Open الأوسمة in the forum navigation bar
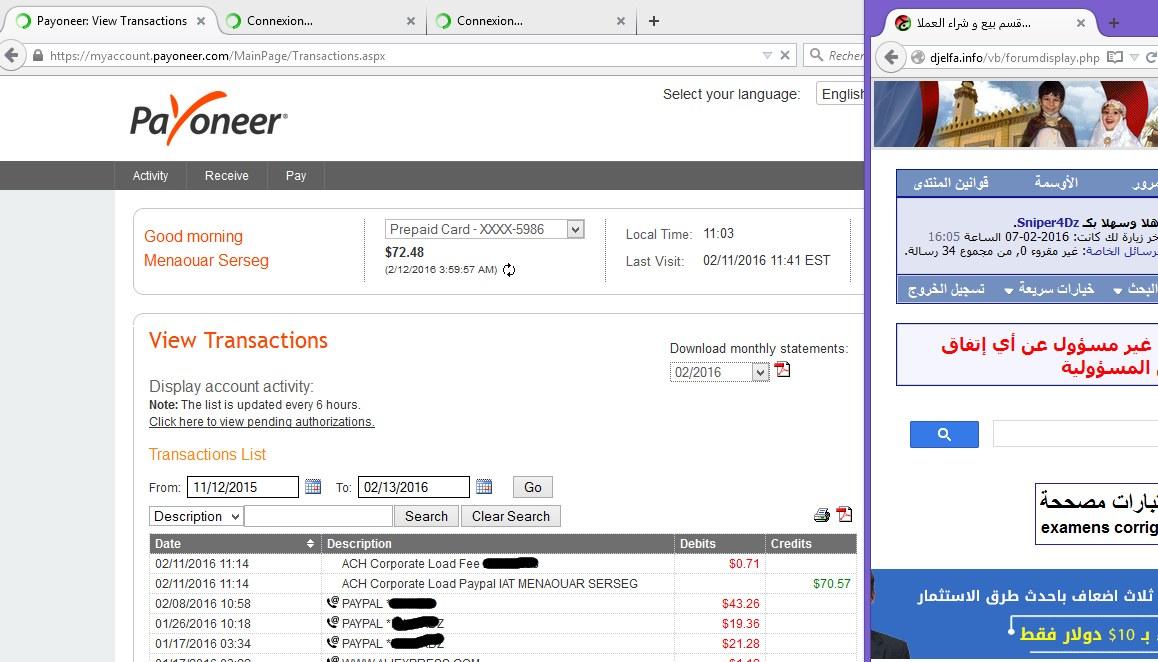 (x=1056, y=182)
